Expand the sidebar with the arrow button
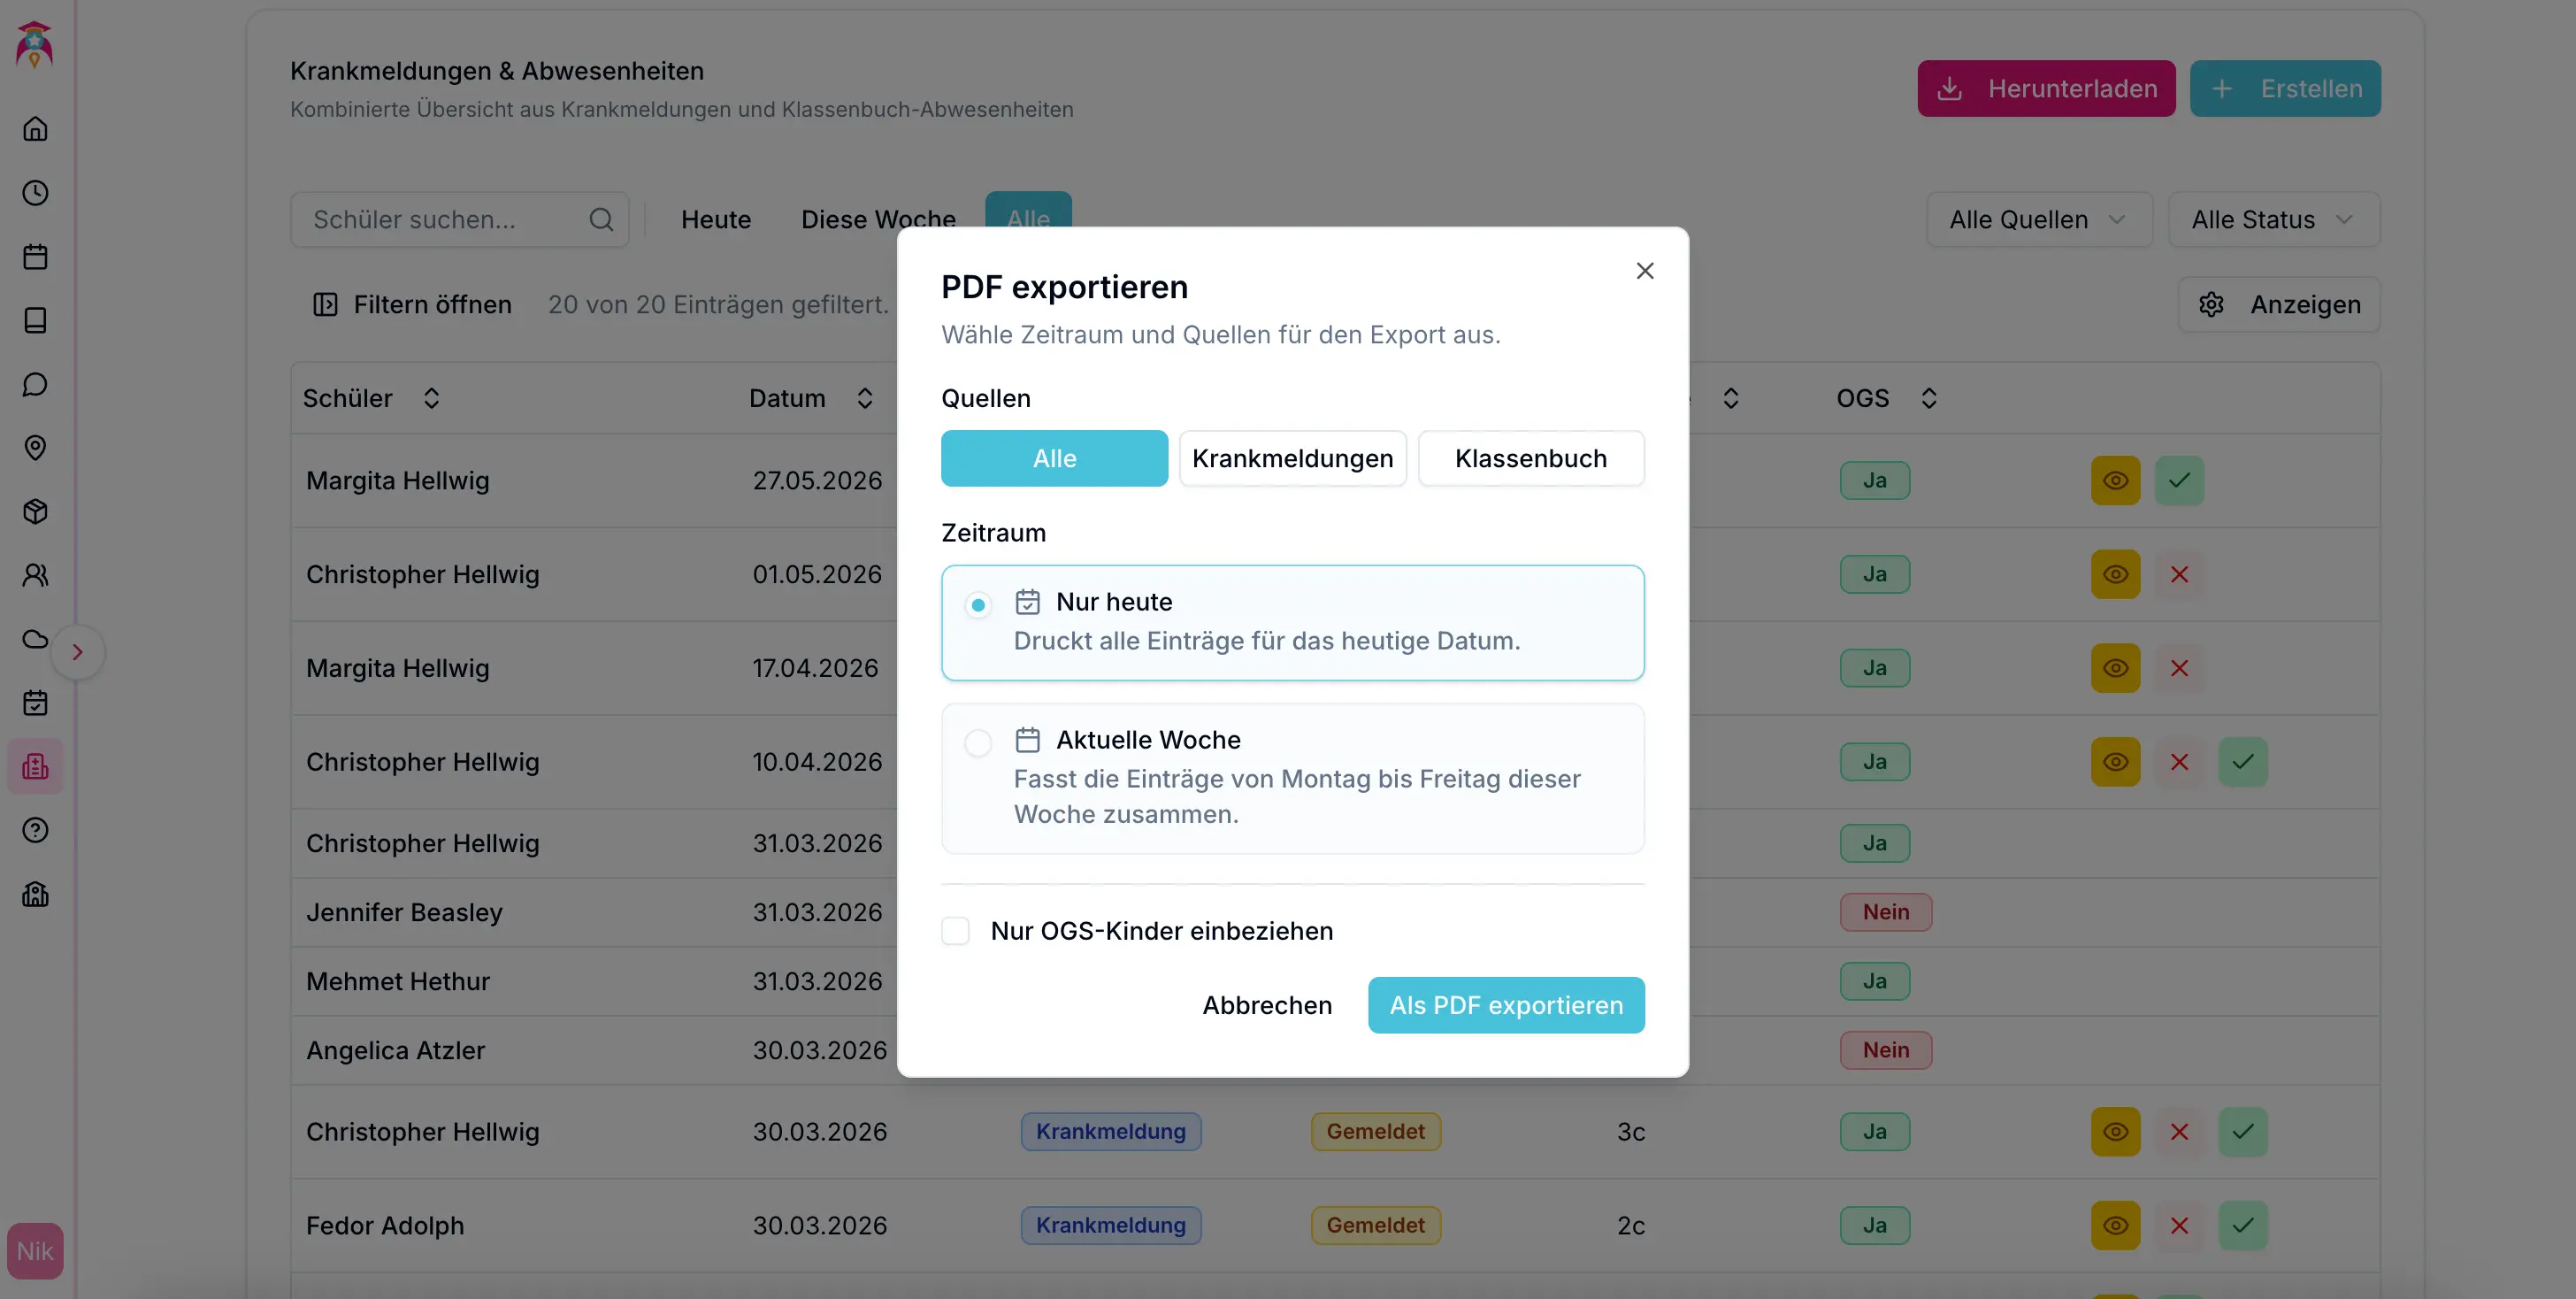 click(78, 652)
